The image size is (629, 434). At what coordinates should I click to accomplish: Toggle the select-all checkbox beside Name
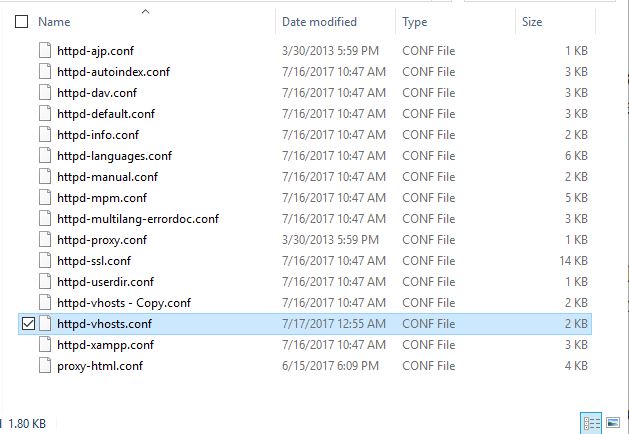[21, 22]
